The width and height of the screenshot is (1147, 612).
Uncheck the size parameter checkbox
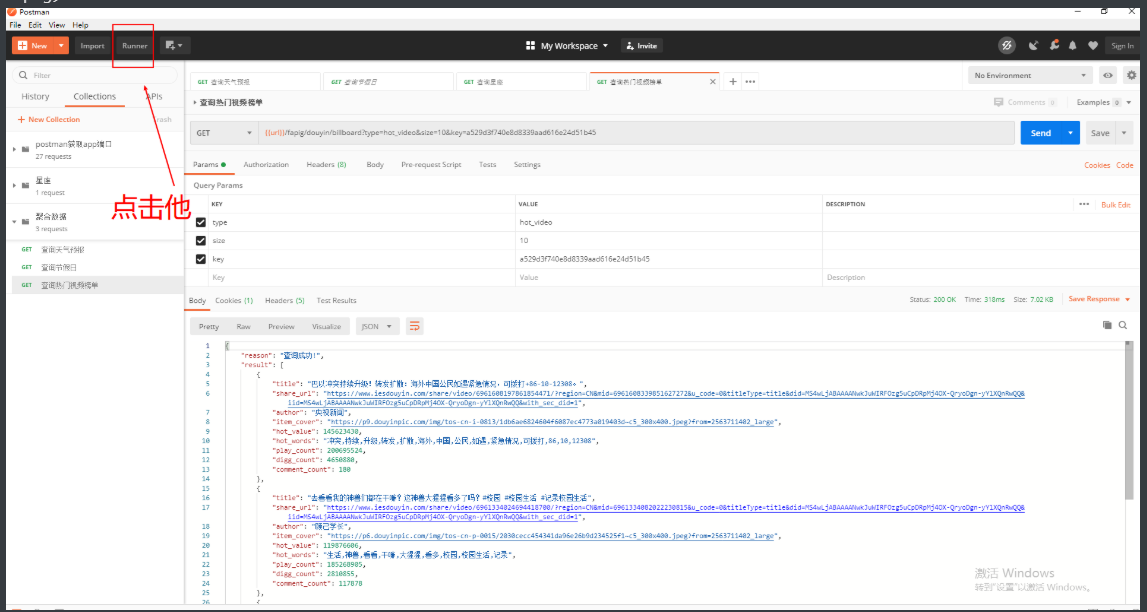pyautogui.click(x=200, y=241)
